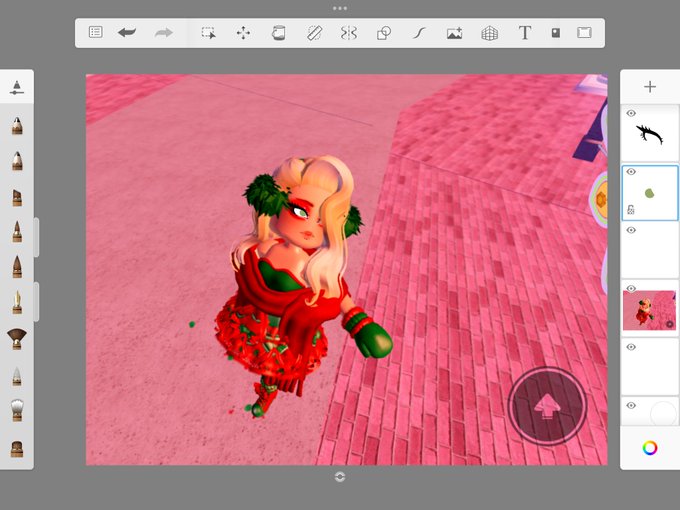Screen dimensions: 680x510
Task: Redo the undone action
Action: click(x=163, y=33)
